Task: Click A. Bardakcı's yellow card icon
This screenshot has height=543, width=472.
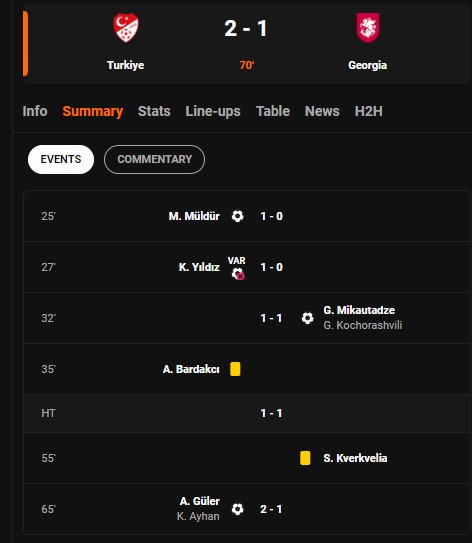Action: (x=235, y=369)
